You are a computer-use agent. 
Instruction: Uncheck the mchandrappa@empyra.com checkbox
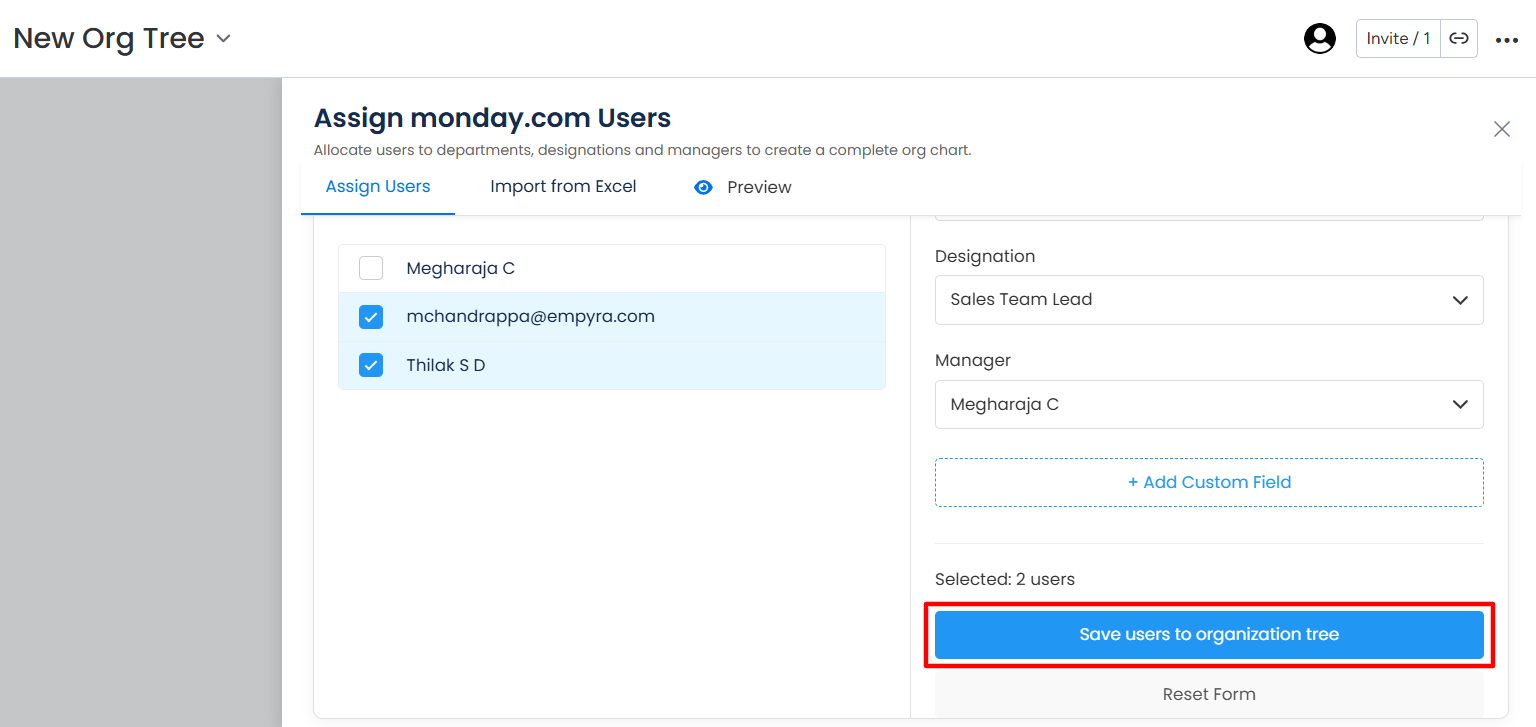(x=371, y=317)
